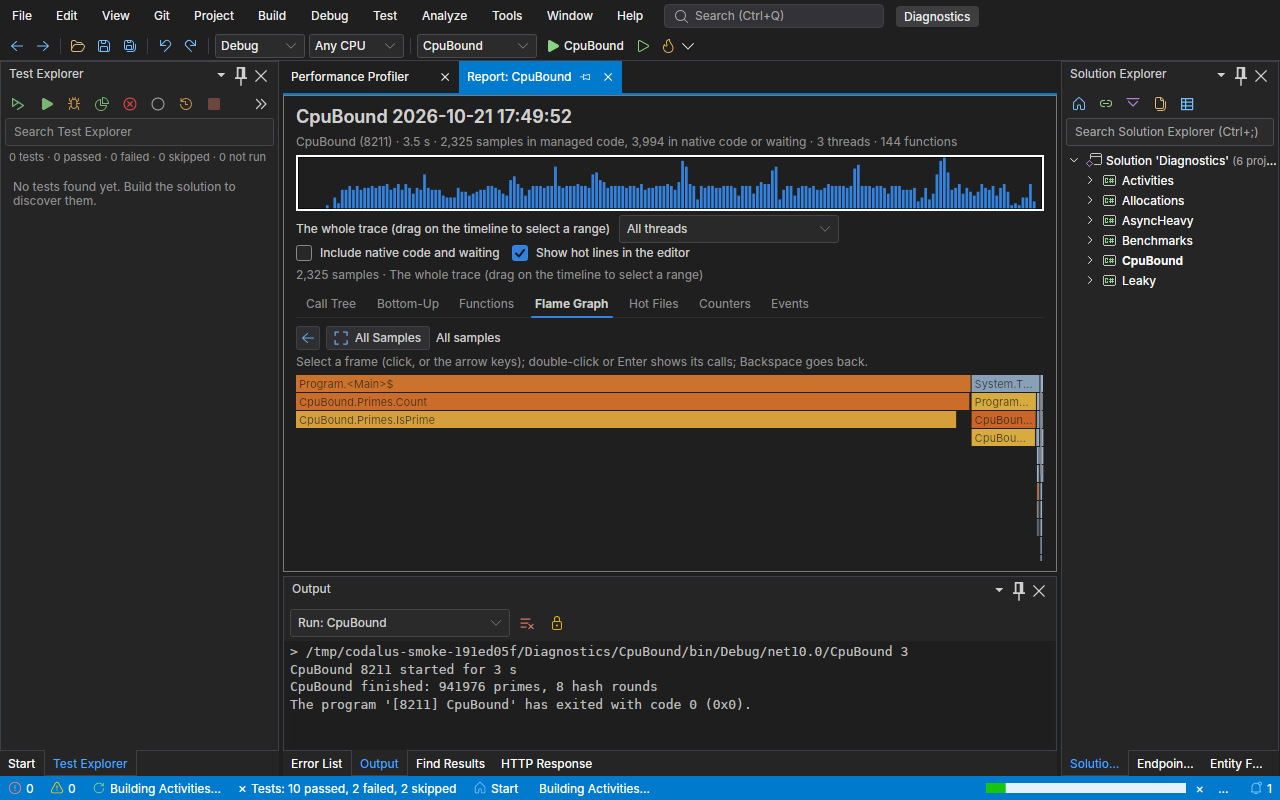Pin the Test Explorer panel
Viewport: 1280px width, 800px height.
tap(241, 75)
